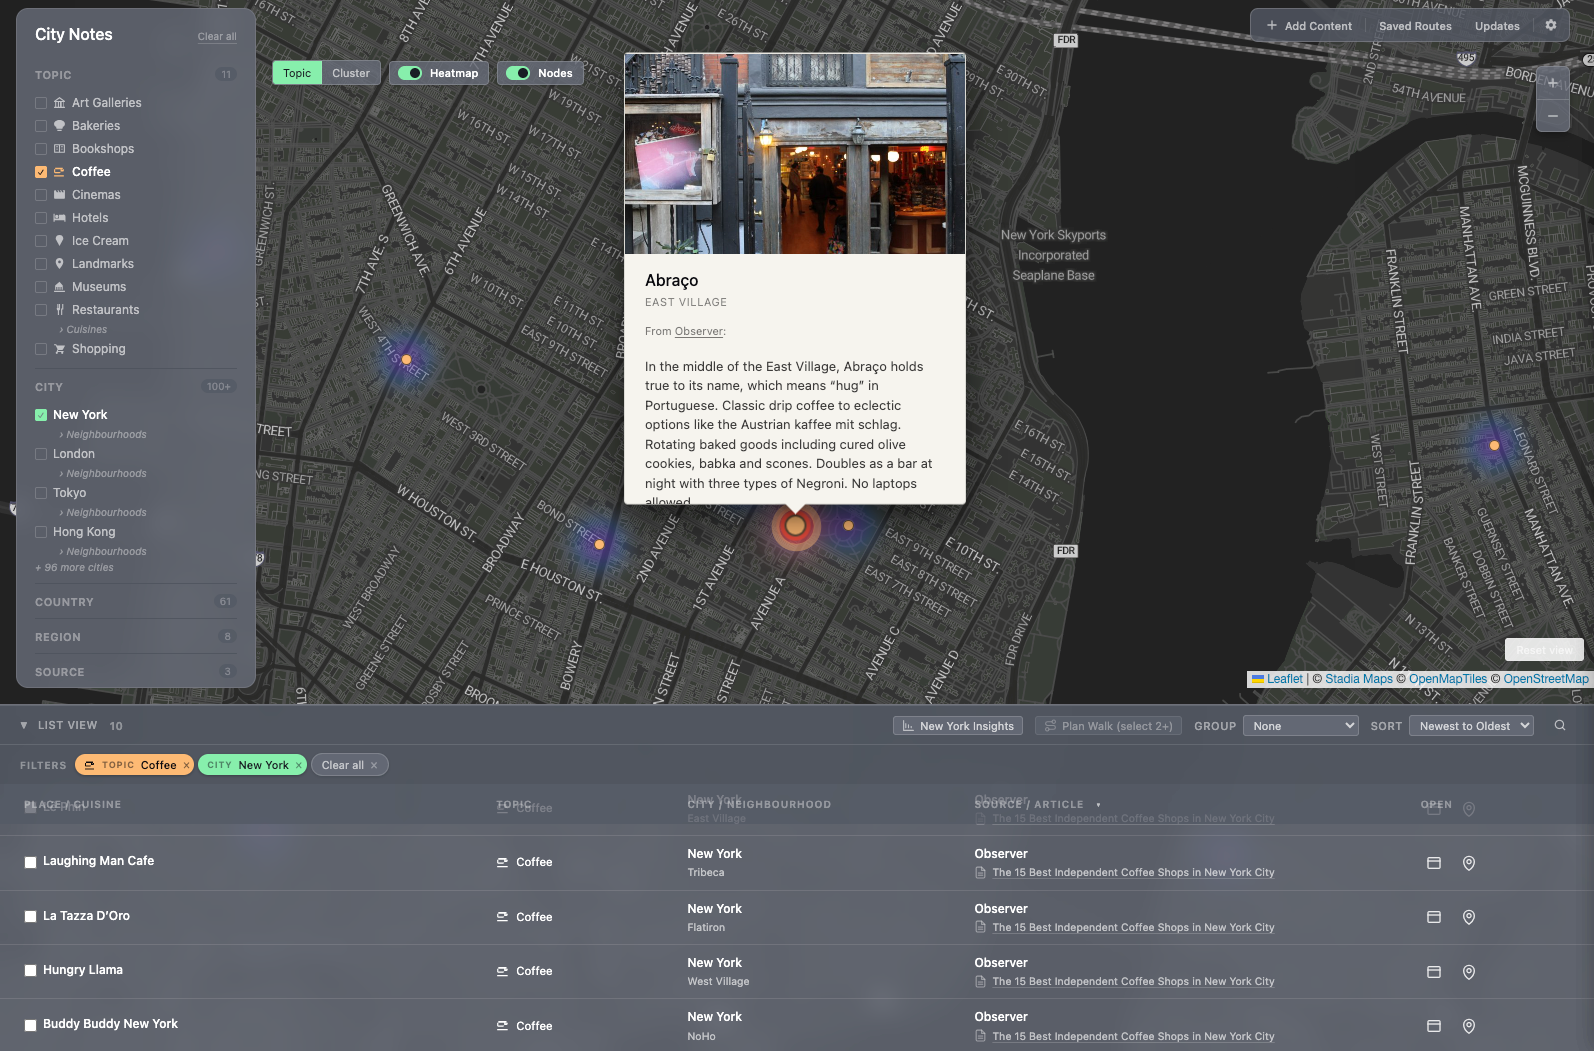The height and width of the screenshot is (1051, 1594).
Task: Open the list search magnifier icon
Action: pyautogui.click(x=1559, y=726)
